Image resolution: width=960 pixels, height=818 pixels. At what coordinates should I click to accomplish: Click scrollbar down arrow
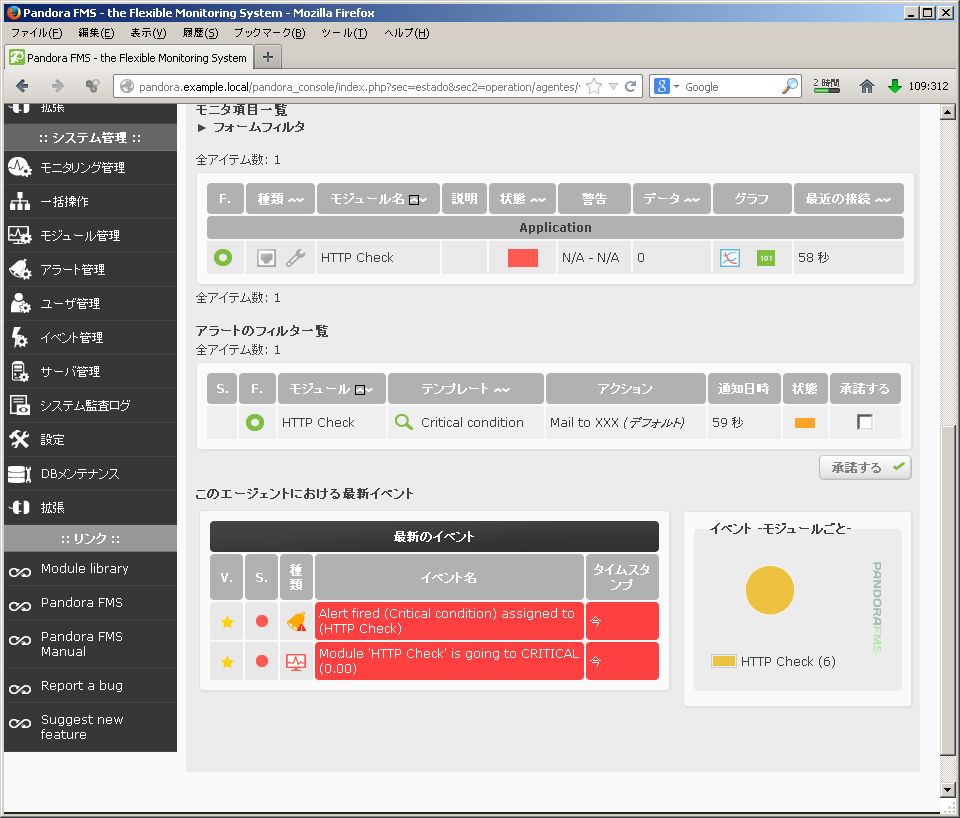[947, 789]
